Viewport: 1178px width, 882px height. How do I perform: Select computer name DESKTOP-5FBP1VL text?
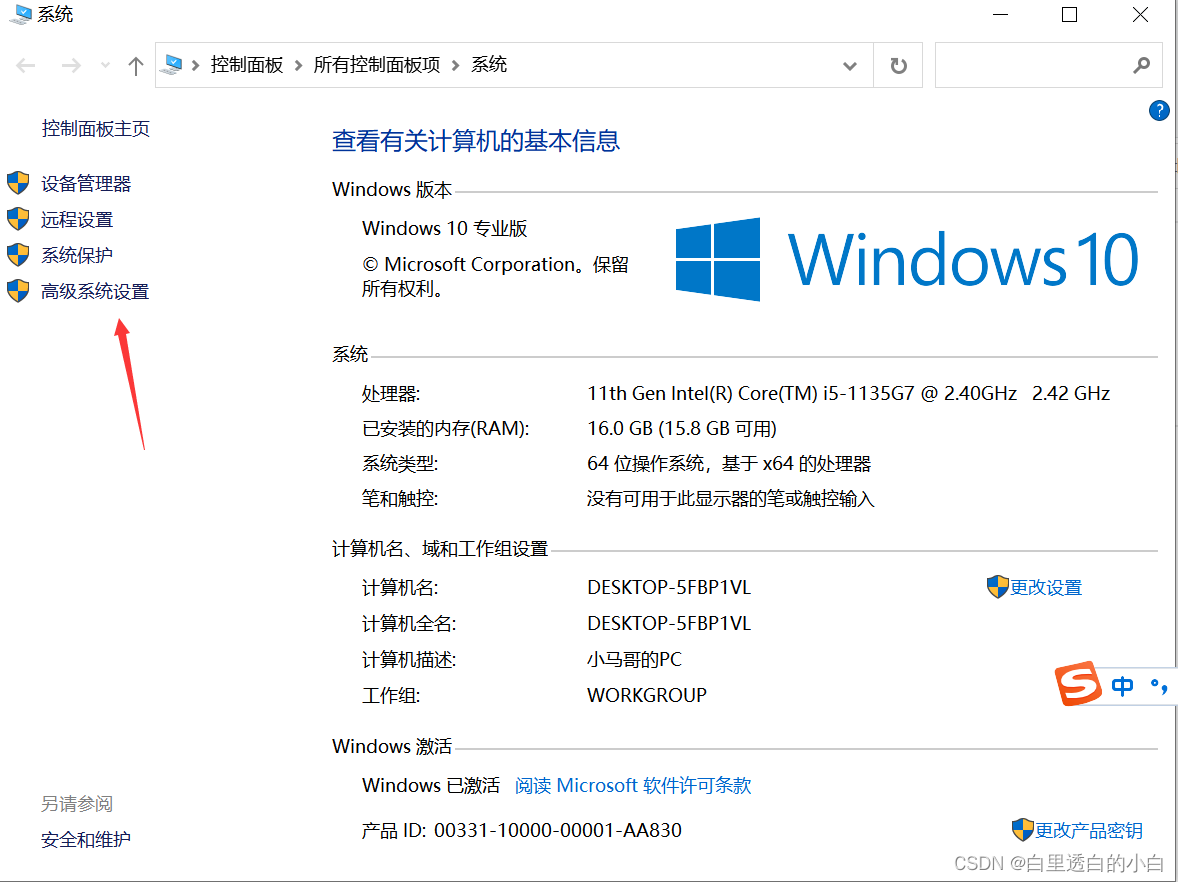pyautogui.click(x=669, y=587)
